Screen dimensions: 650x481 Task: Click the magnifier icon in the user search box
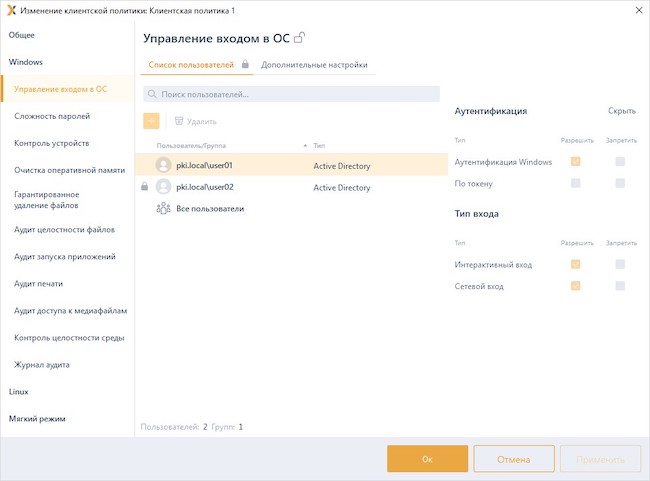151,94
